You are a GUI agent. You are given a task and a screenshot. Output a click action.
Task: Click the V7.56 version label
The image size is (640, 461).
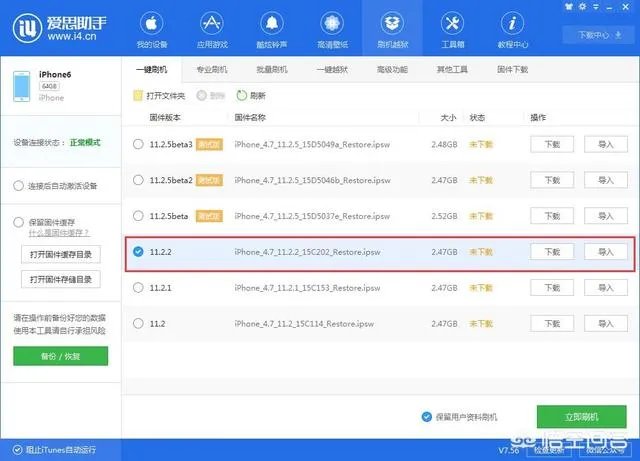pyautogui.click(x=509, y=450)
